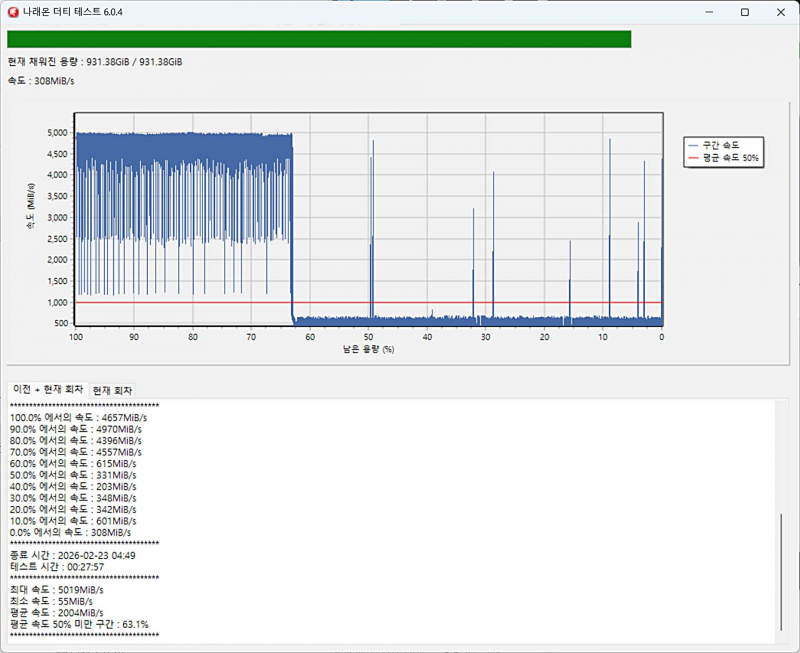Screen dimensions: 800x653
Task: Switch to the 현재 회차 tab
Action: click(112, 390)
